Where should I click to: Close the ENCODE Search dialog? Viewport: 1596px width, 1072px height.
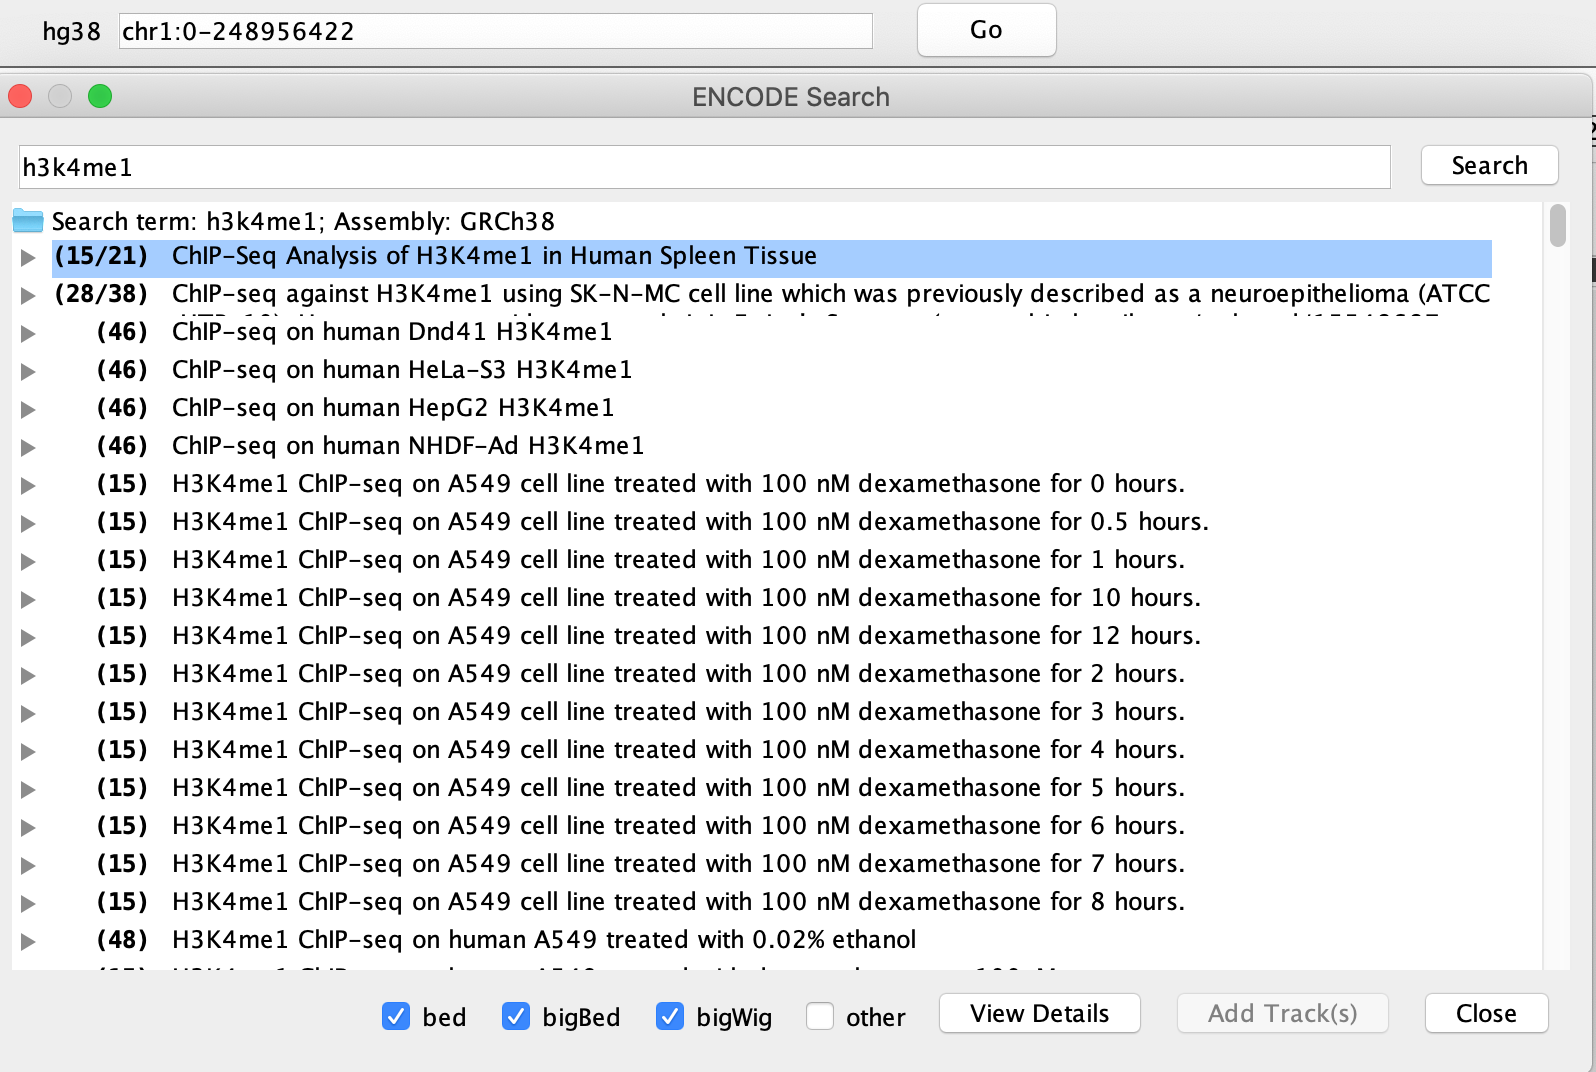[1486, 1013]
